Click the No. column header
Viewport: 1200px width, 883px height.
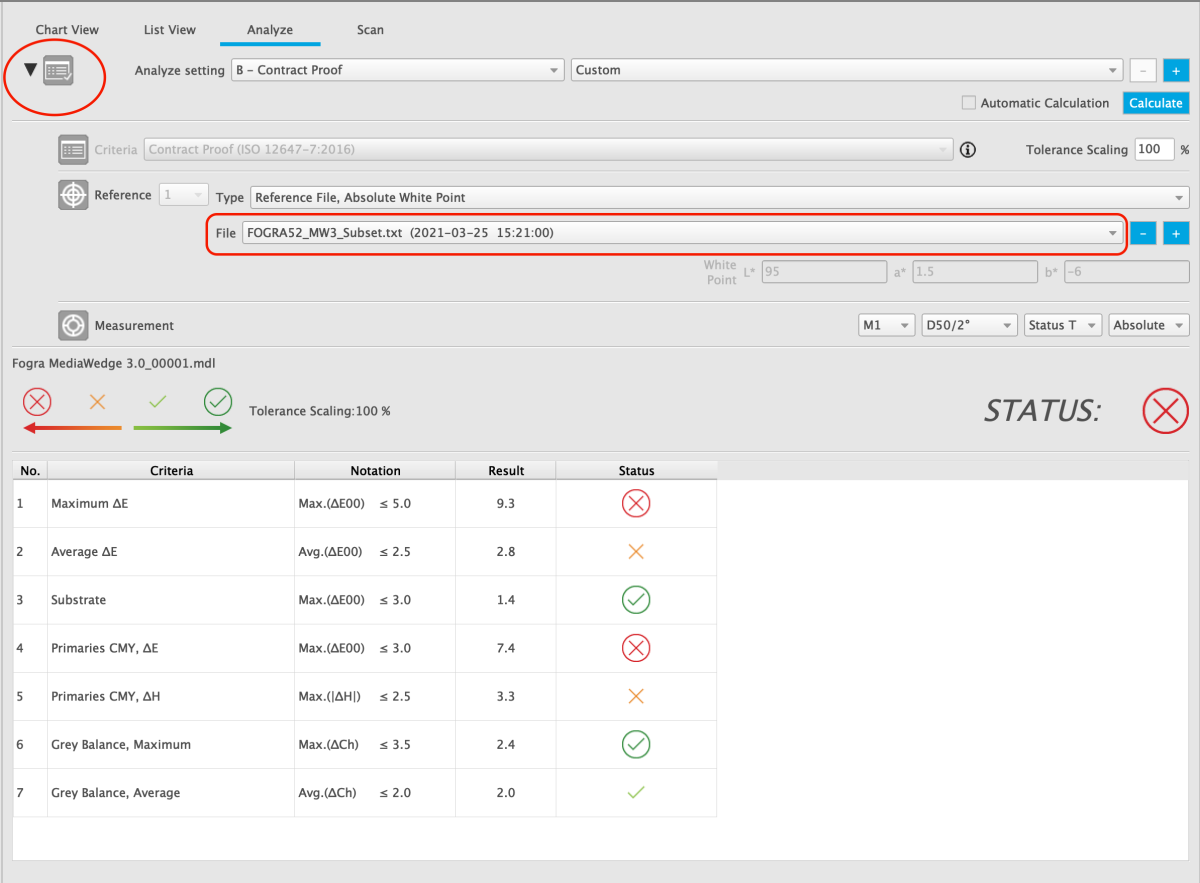[x=30, y=470]
